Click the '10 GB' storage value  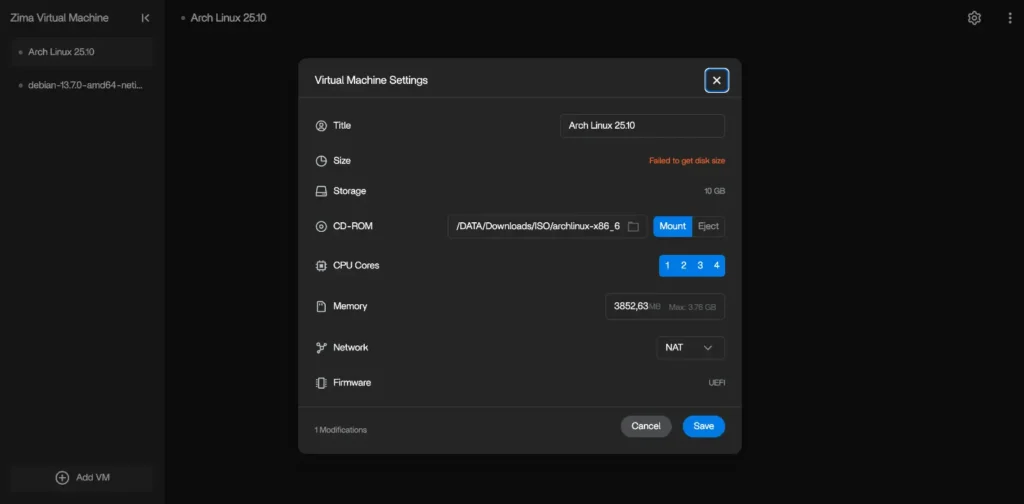pos(714,191)
